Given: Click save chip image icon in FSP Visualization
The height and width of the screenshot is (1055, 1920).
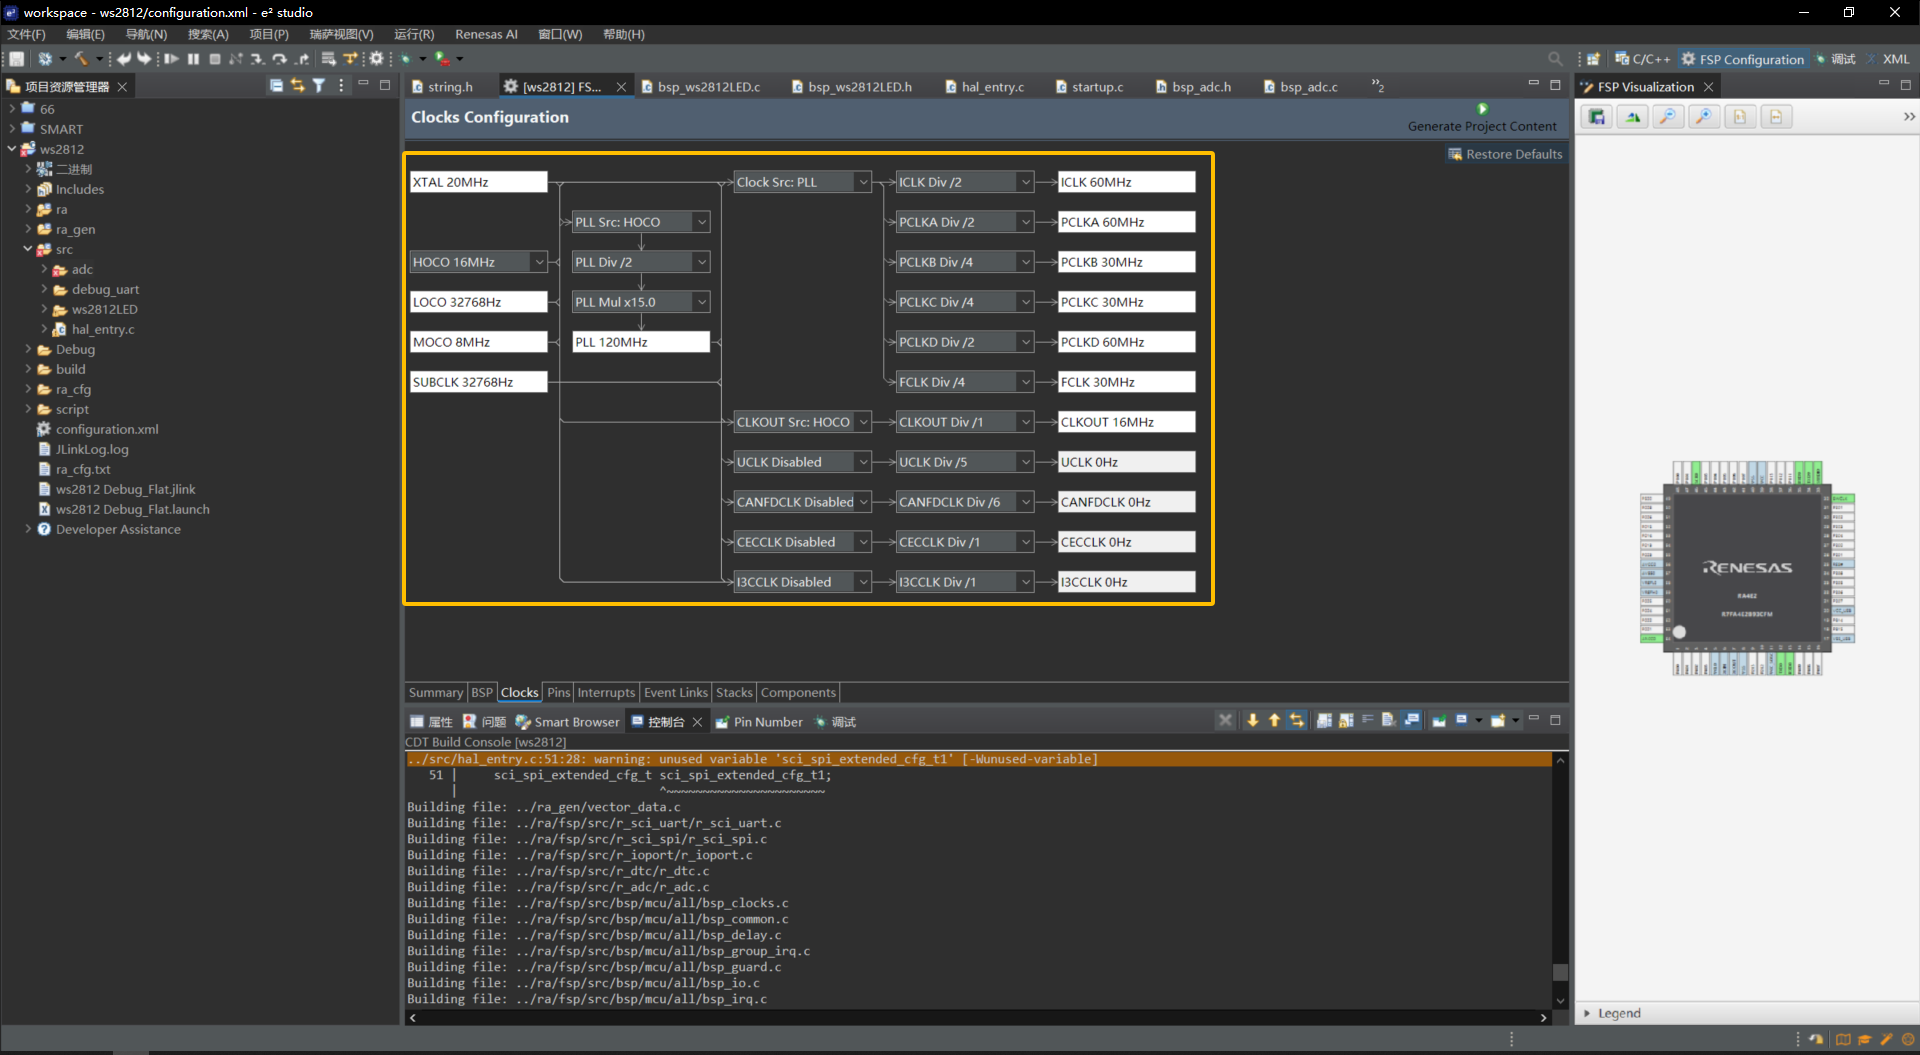Looking at the screenshot, I should click(1597, 117).
